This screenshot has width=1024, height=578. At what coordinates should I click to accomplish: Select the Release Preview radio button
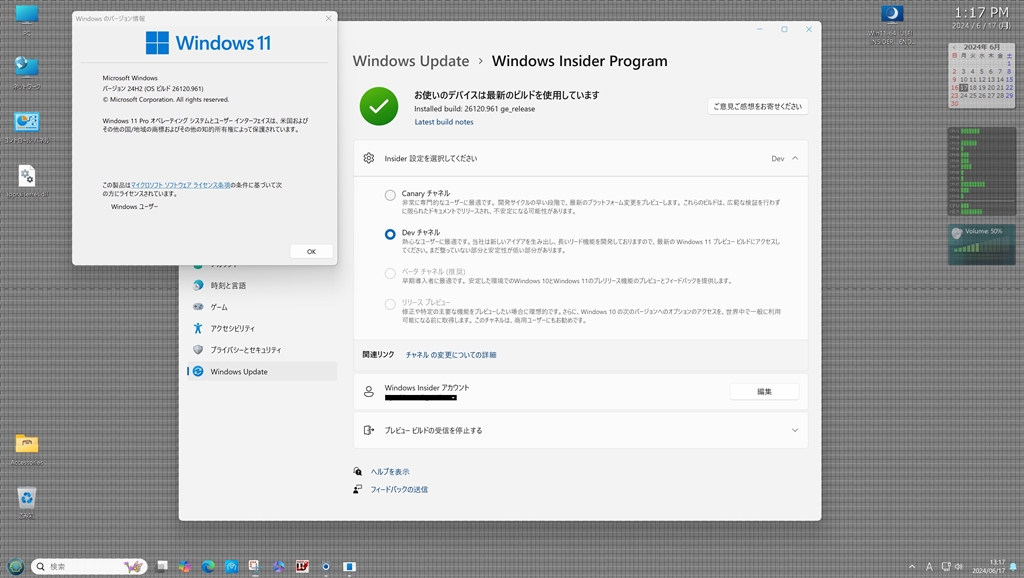click(x=390, y=304)
